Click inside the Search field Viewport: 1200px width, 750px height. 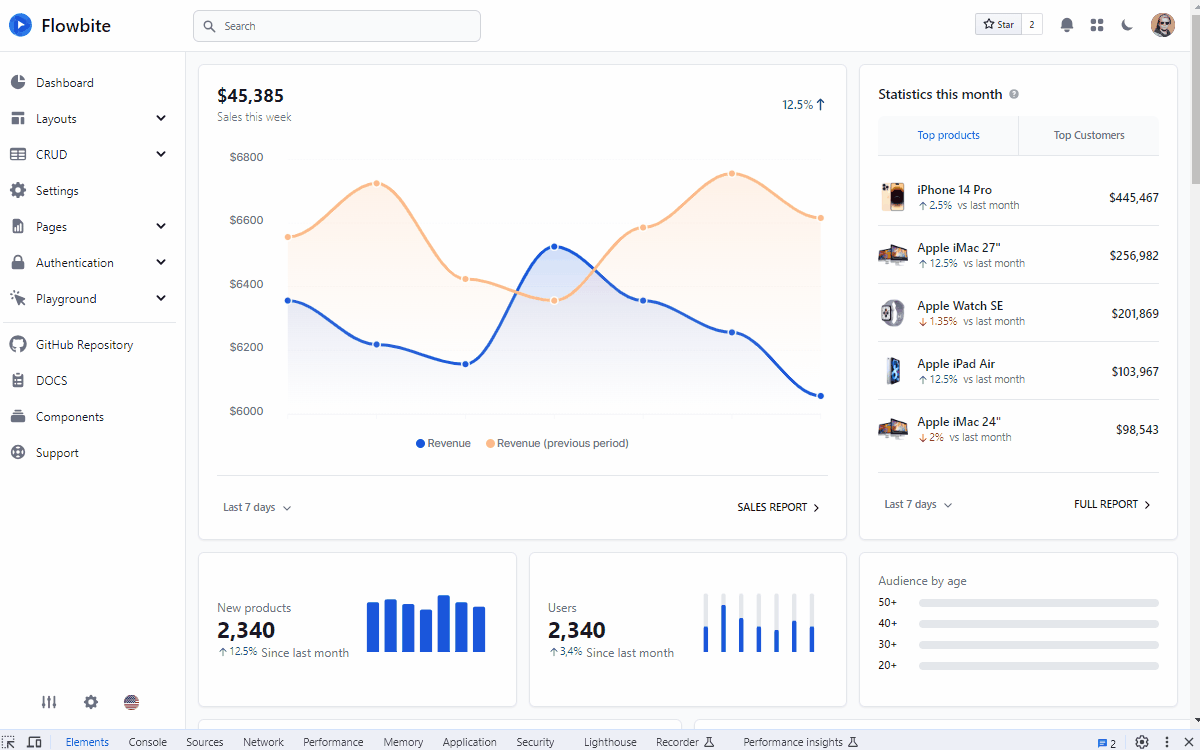336,25
